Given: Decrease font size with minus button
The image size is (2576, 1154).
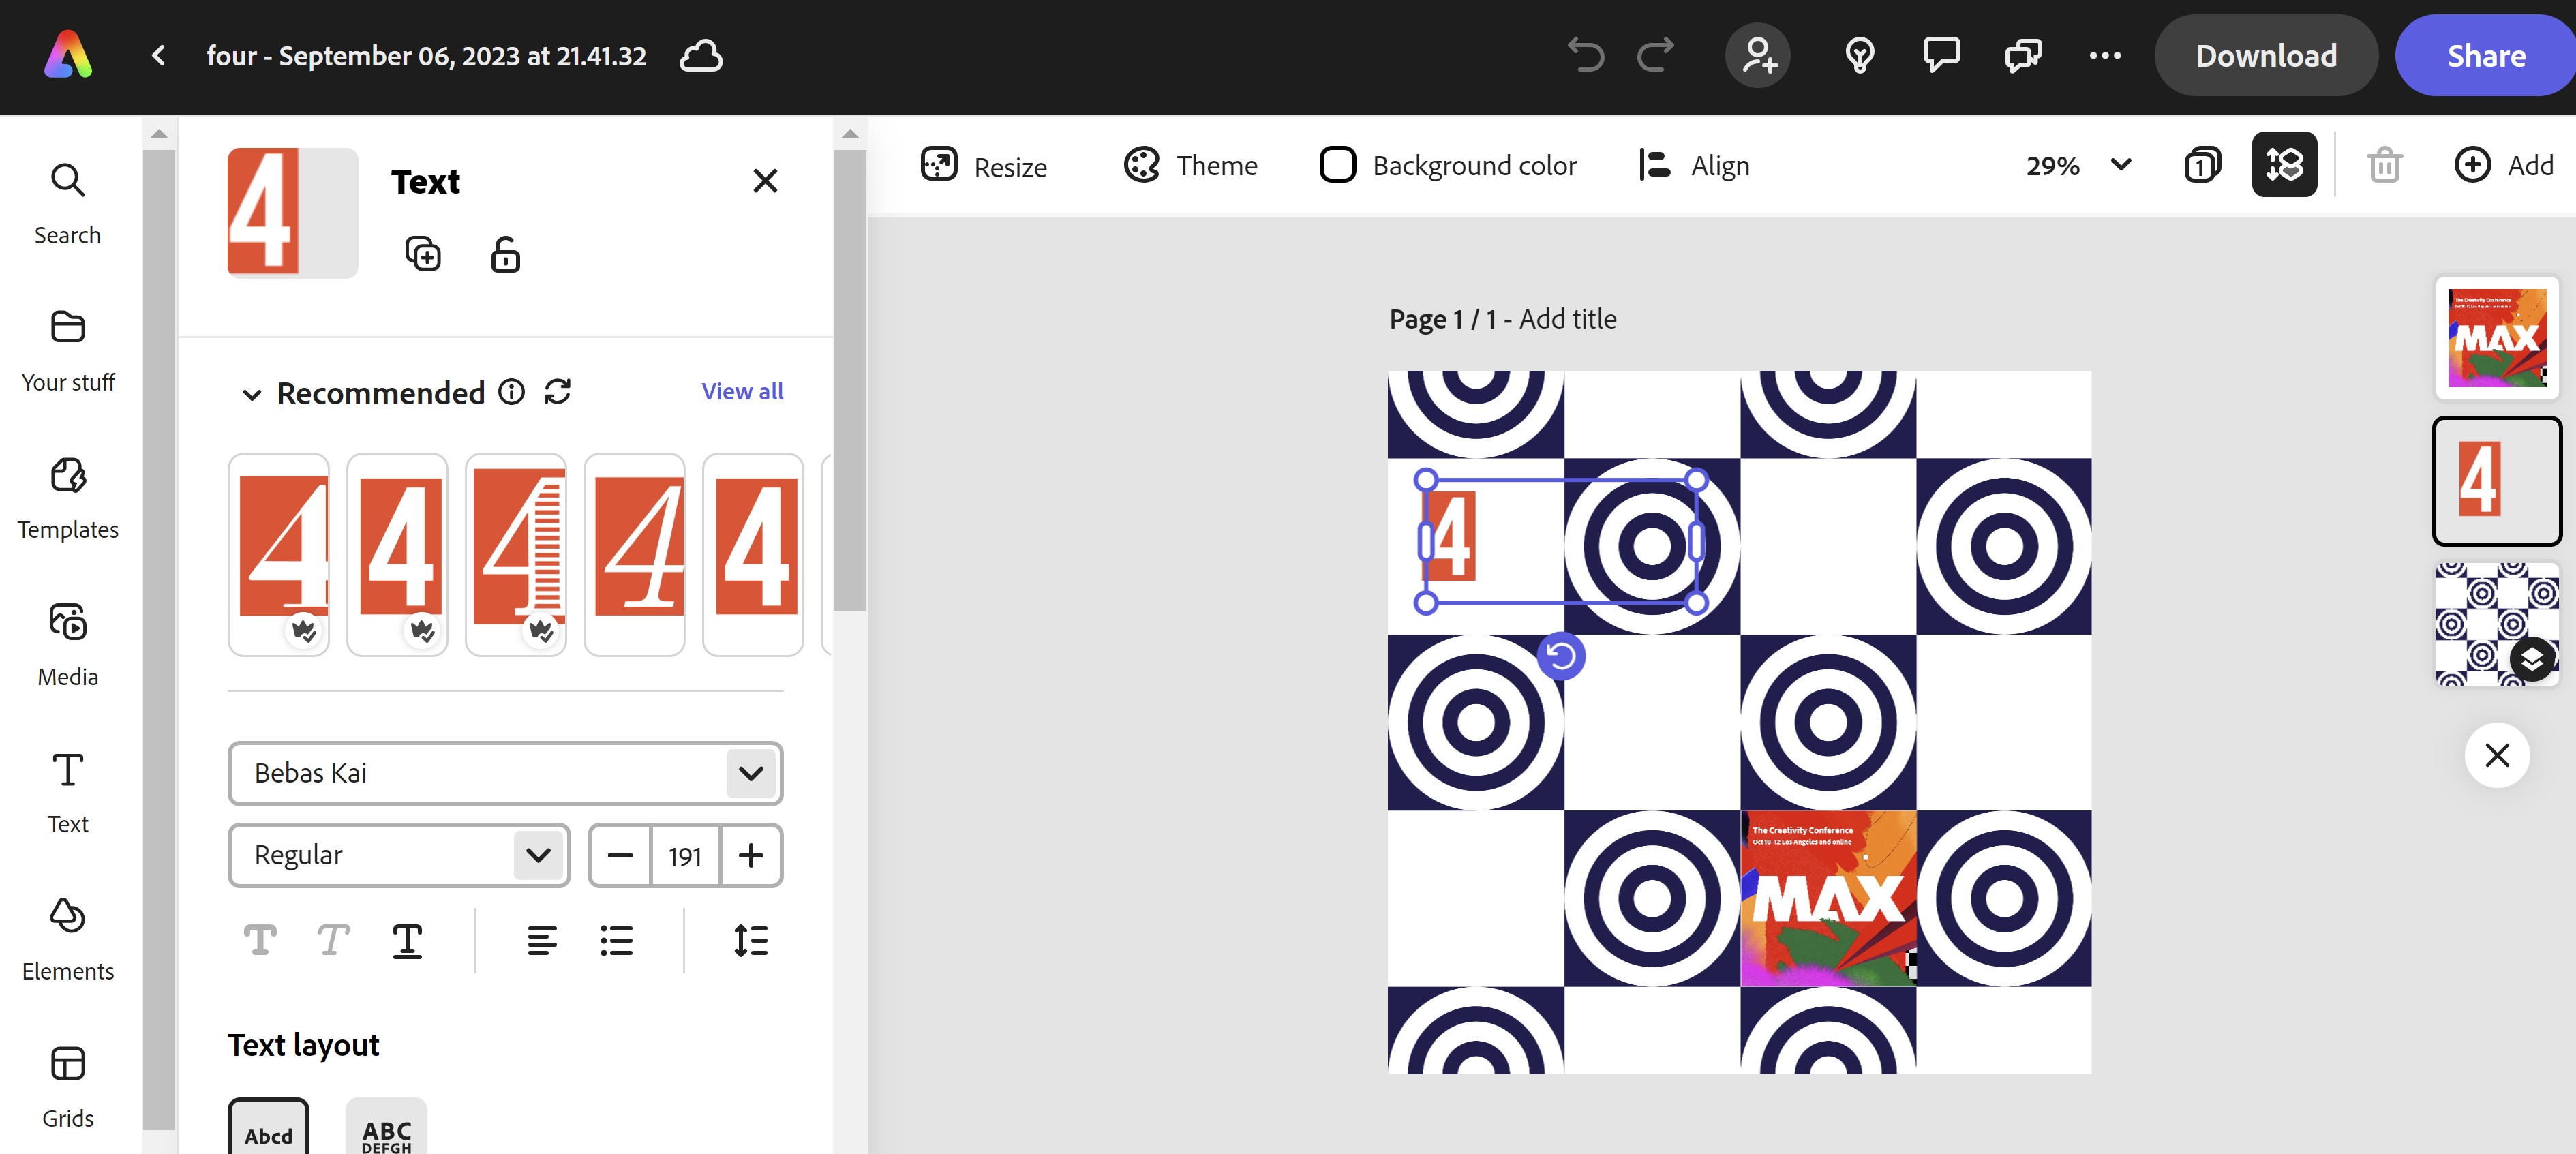Looking at the screenshot, I should pos(620,856).
